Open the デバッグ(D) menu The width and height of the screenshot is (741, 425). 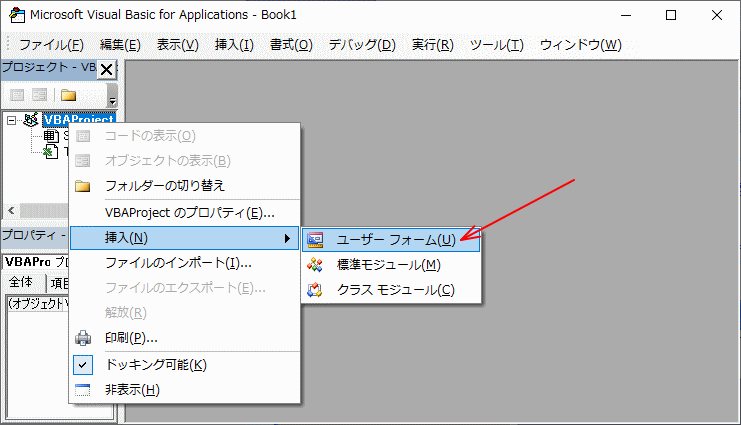362,45
